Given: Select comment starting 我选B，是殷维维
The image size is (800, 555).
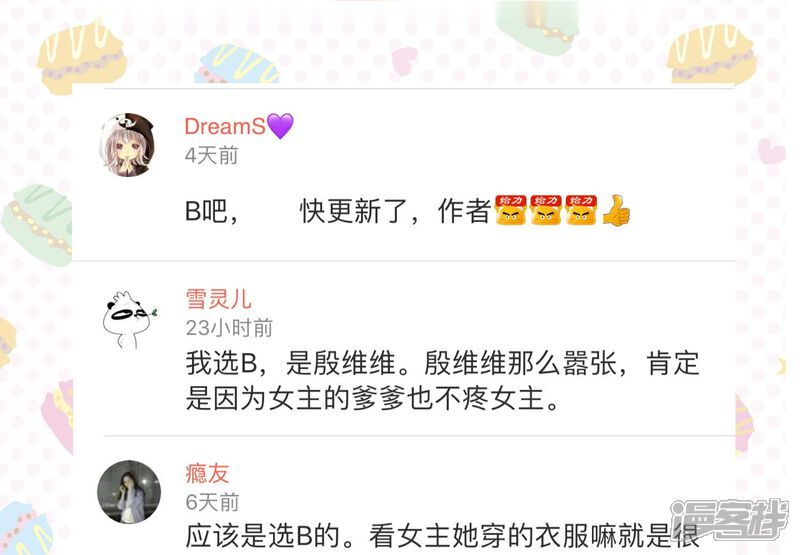Looking at the screenshot, I should 442,363.
